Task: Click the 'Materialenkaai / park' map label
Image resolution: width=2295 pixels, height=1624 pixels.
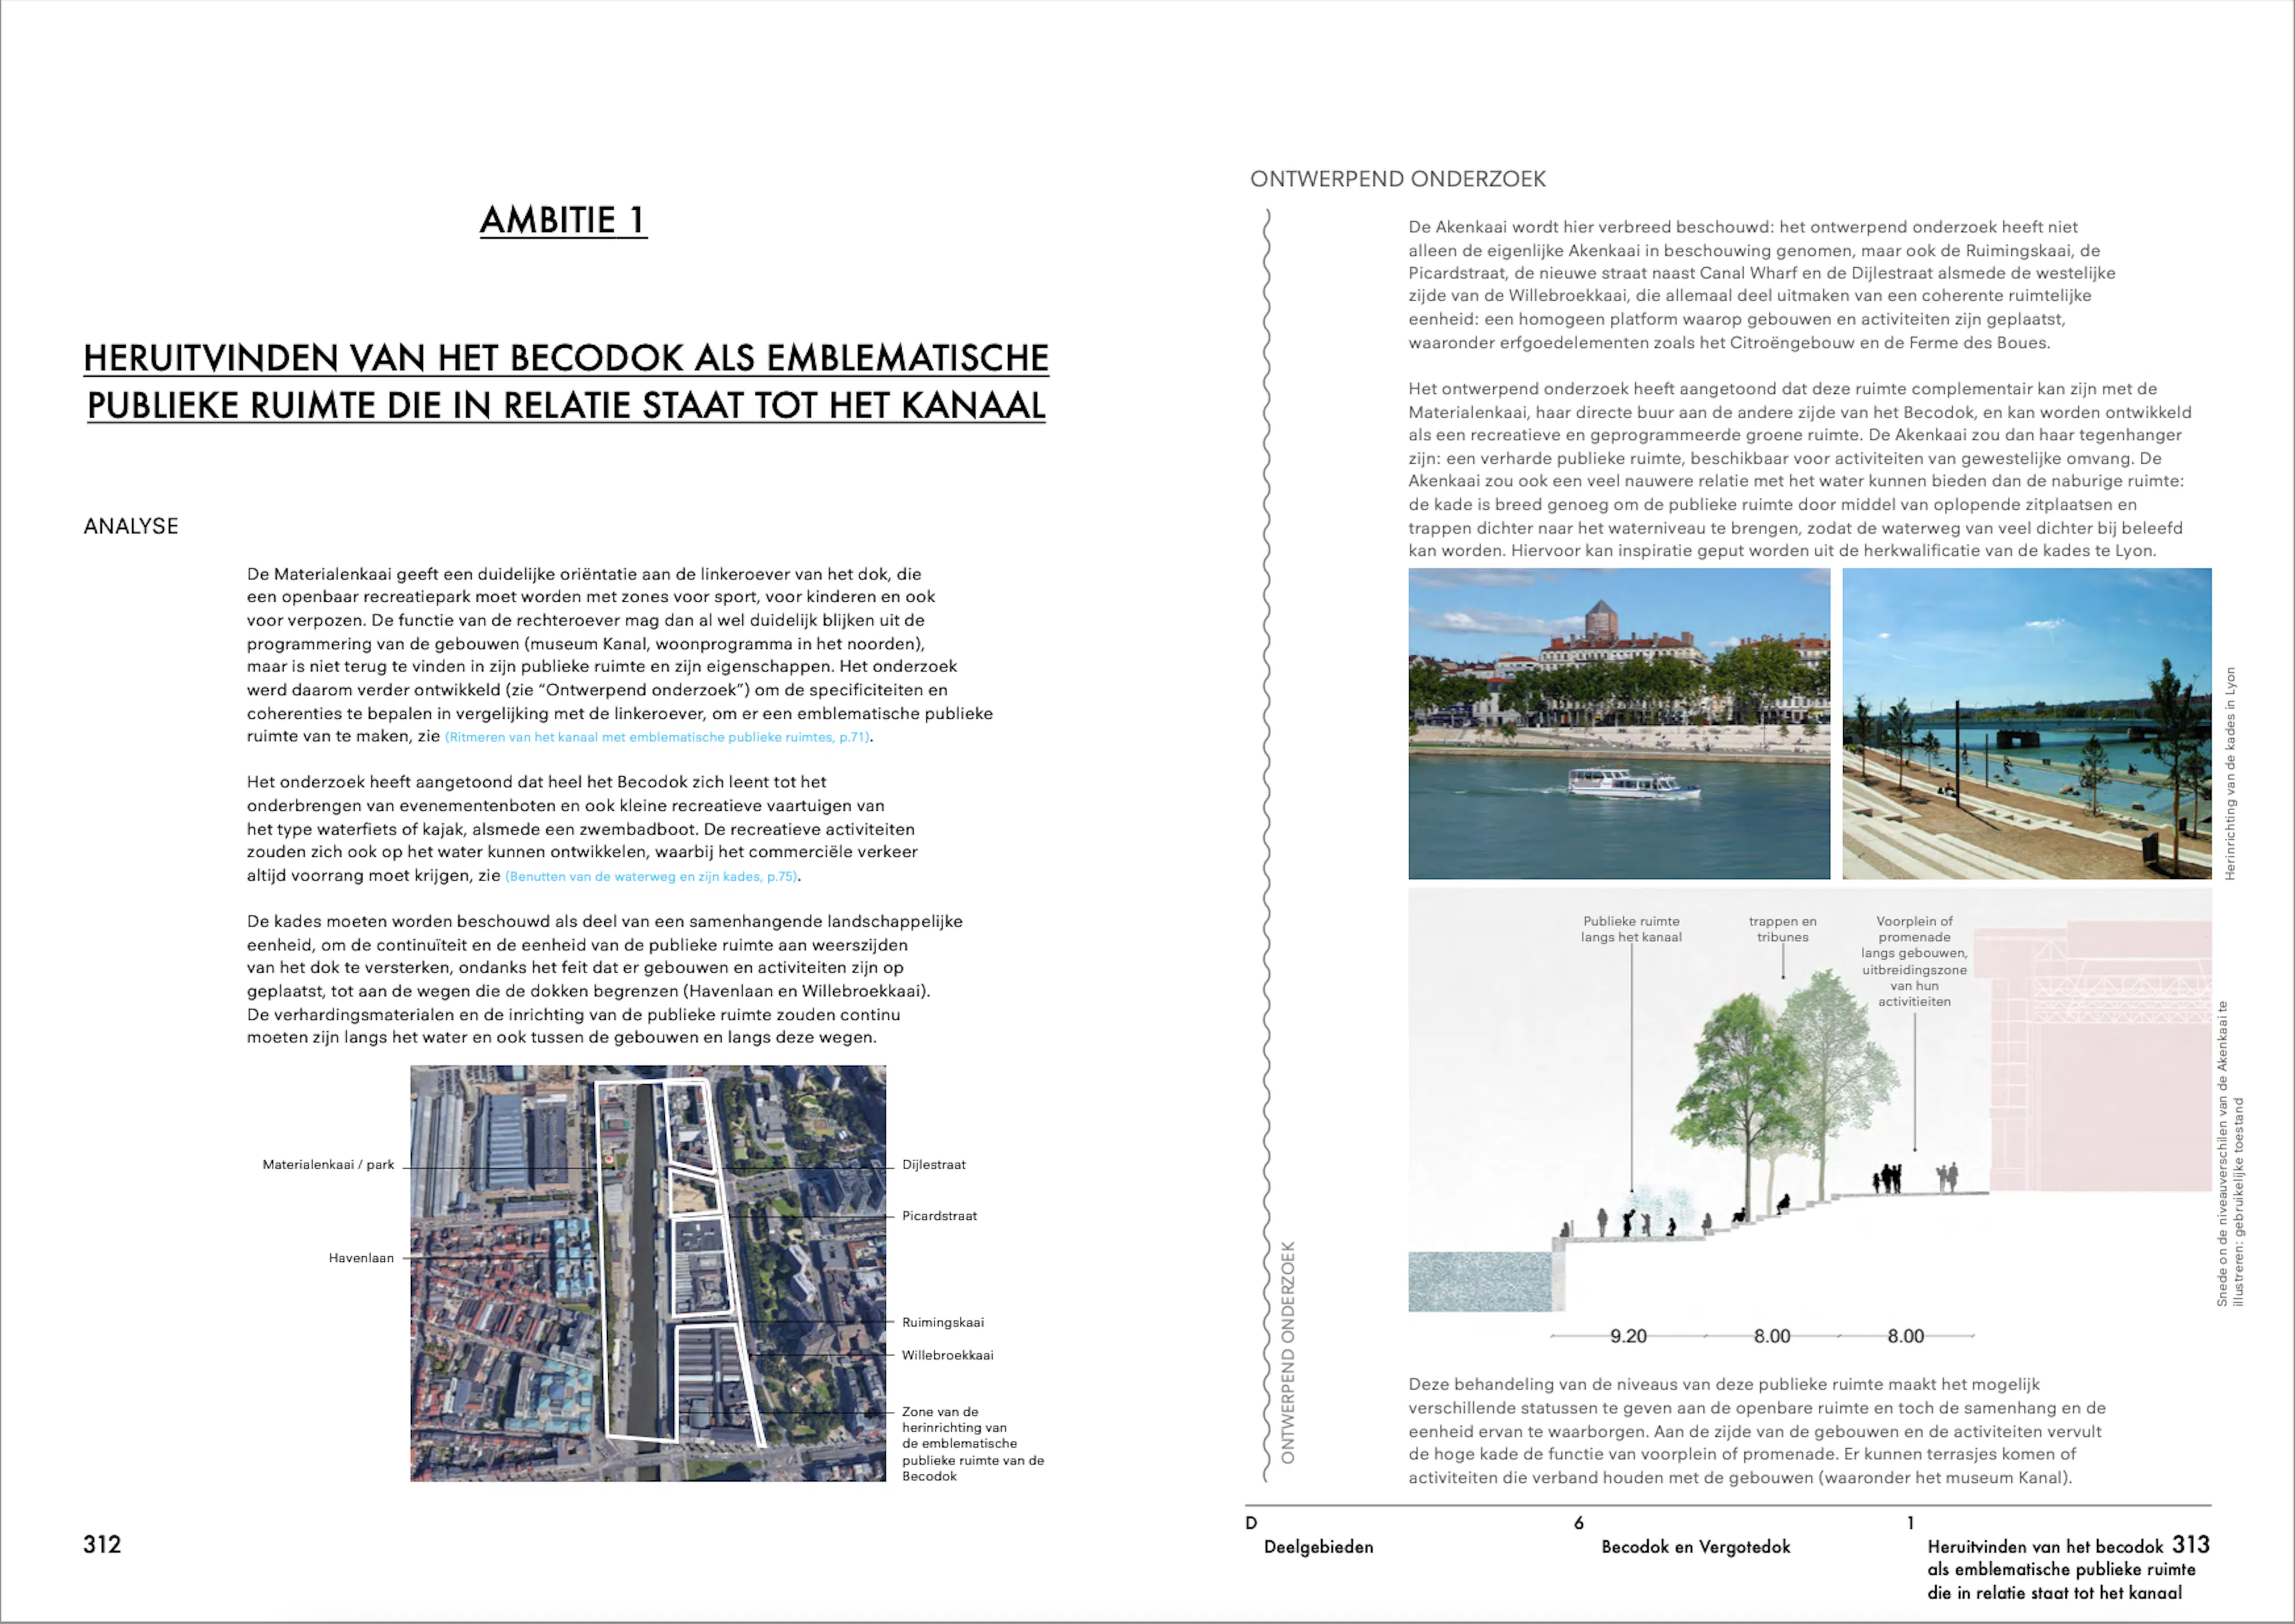Action: click(x=328, y=1165)
